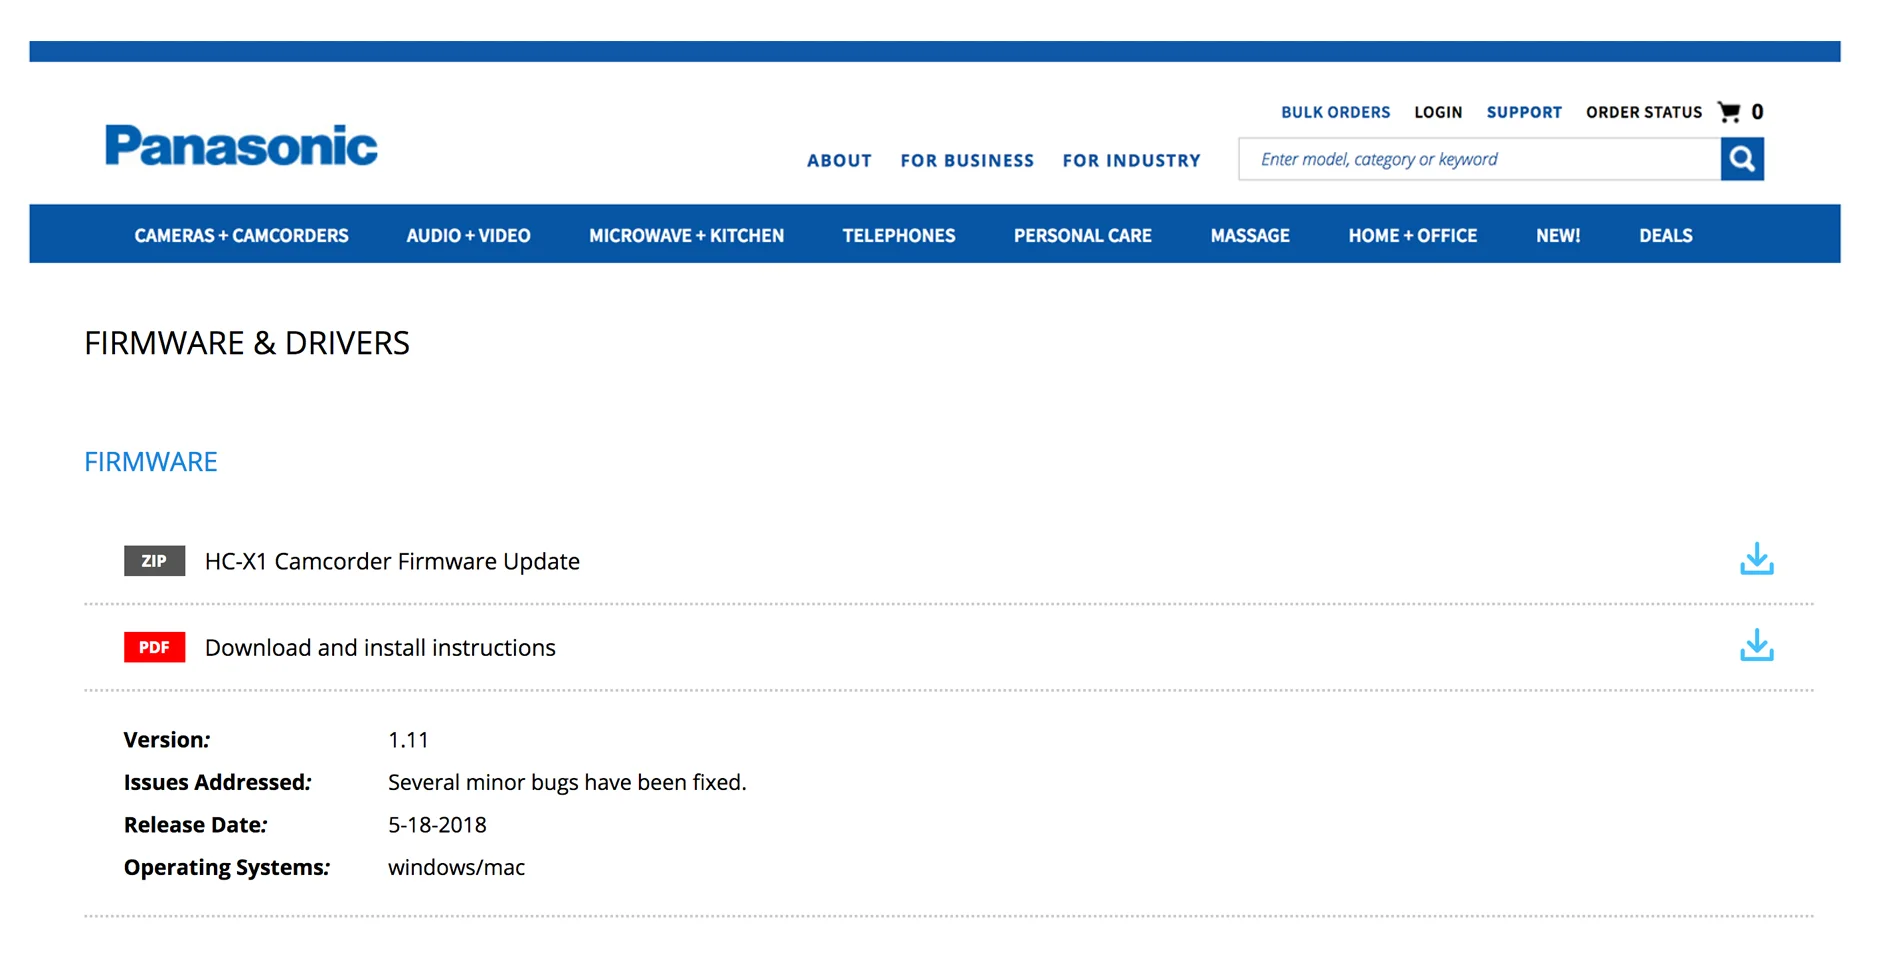
Task: Open the shopping cart icon
Action: tap(1729, 111)
